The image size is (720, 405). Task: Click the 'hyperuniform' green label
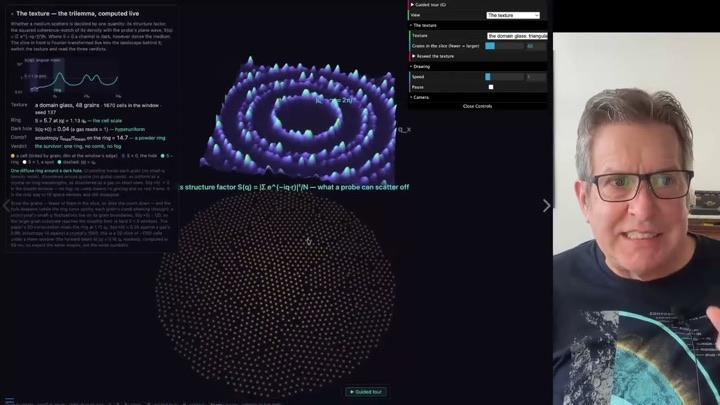(x=130, y=129)
